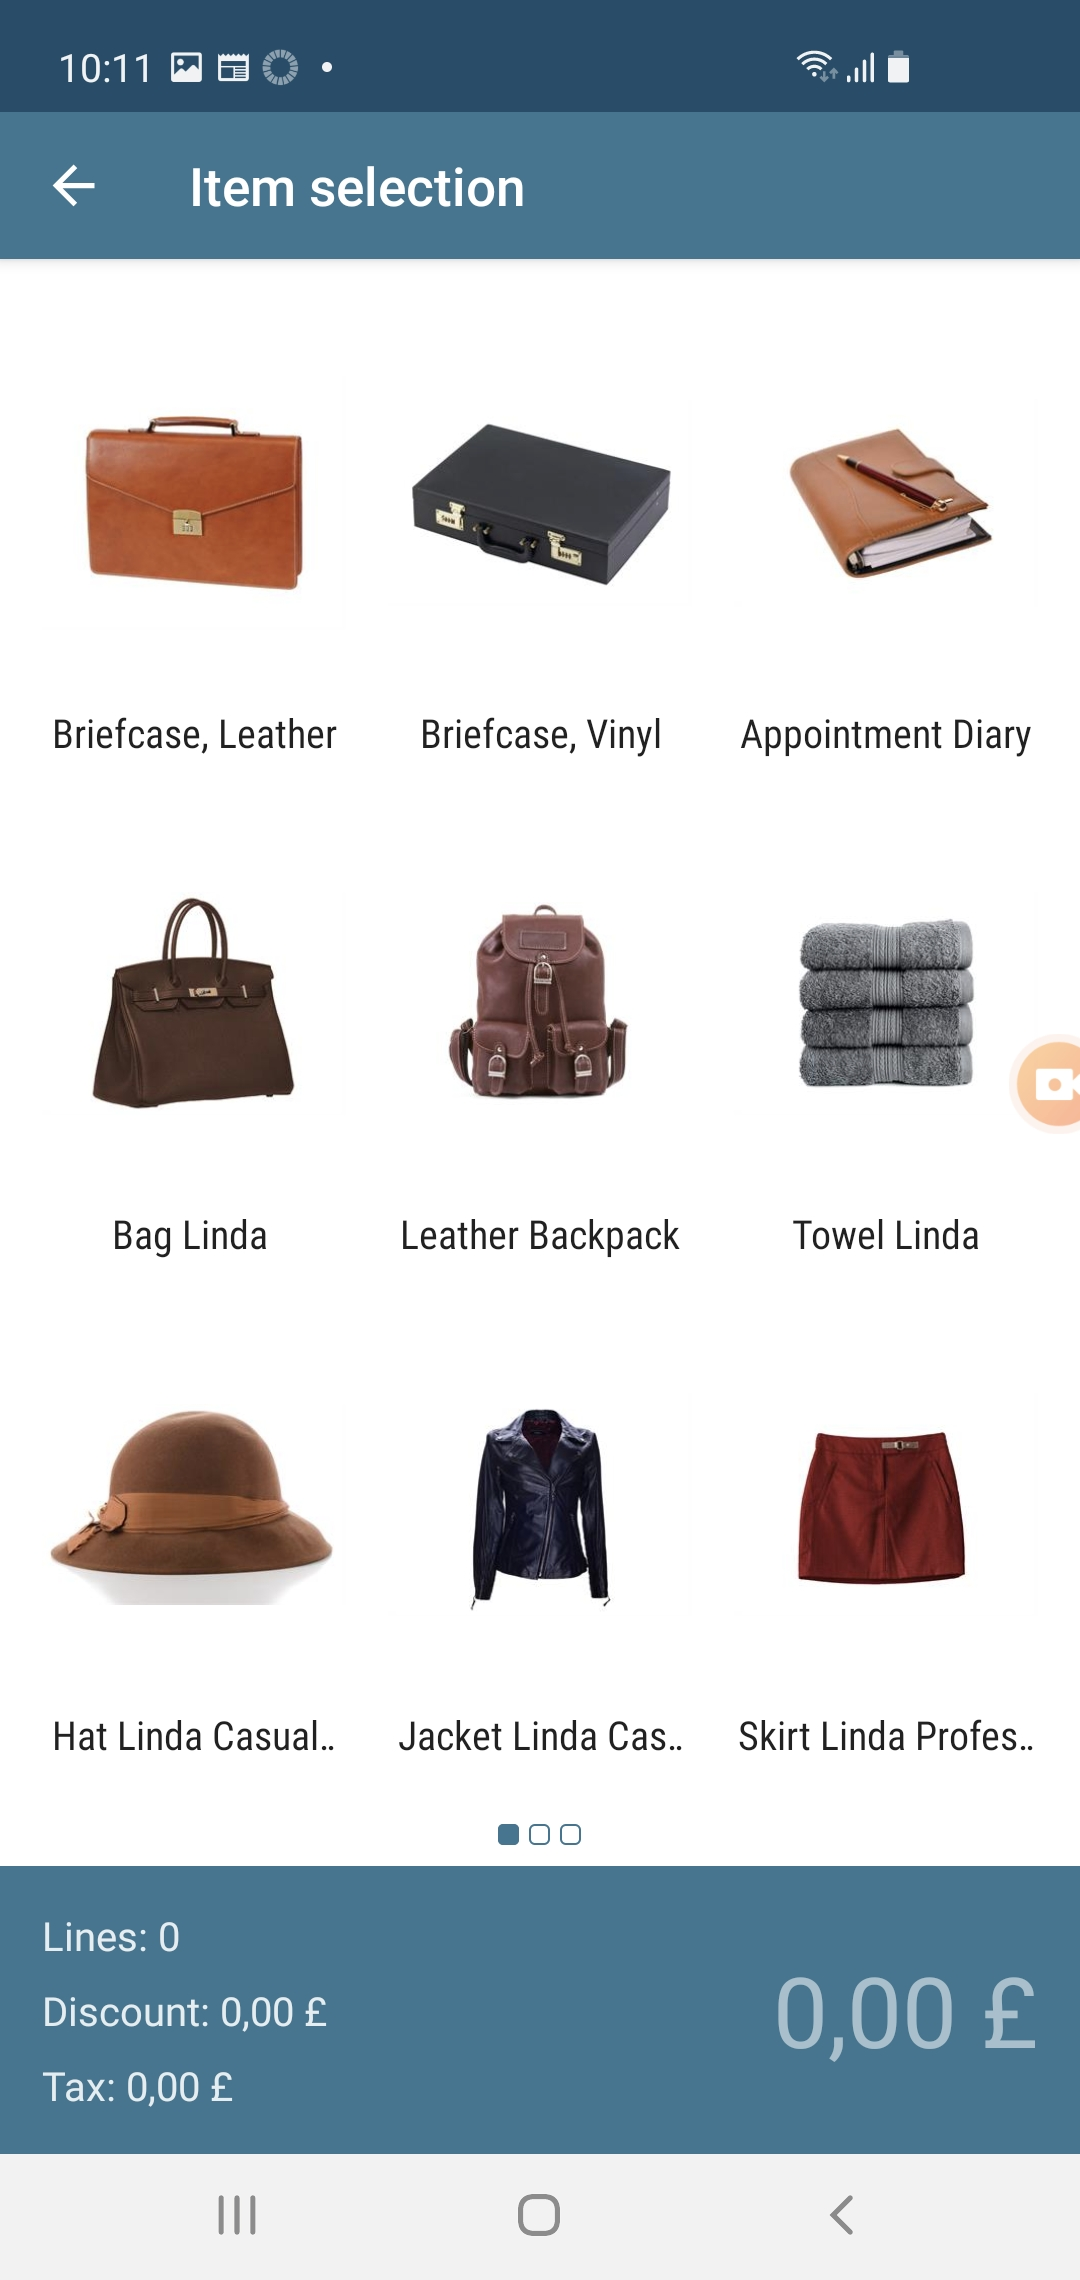Open the 0,00 £ order total

(906, 2013)
